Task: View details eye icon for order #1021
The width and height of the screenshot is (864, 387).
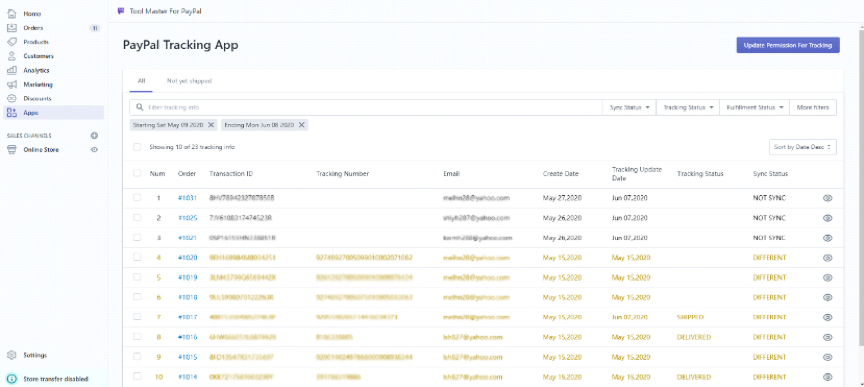Action: point(827,238)
